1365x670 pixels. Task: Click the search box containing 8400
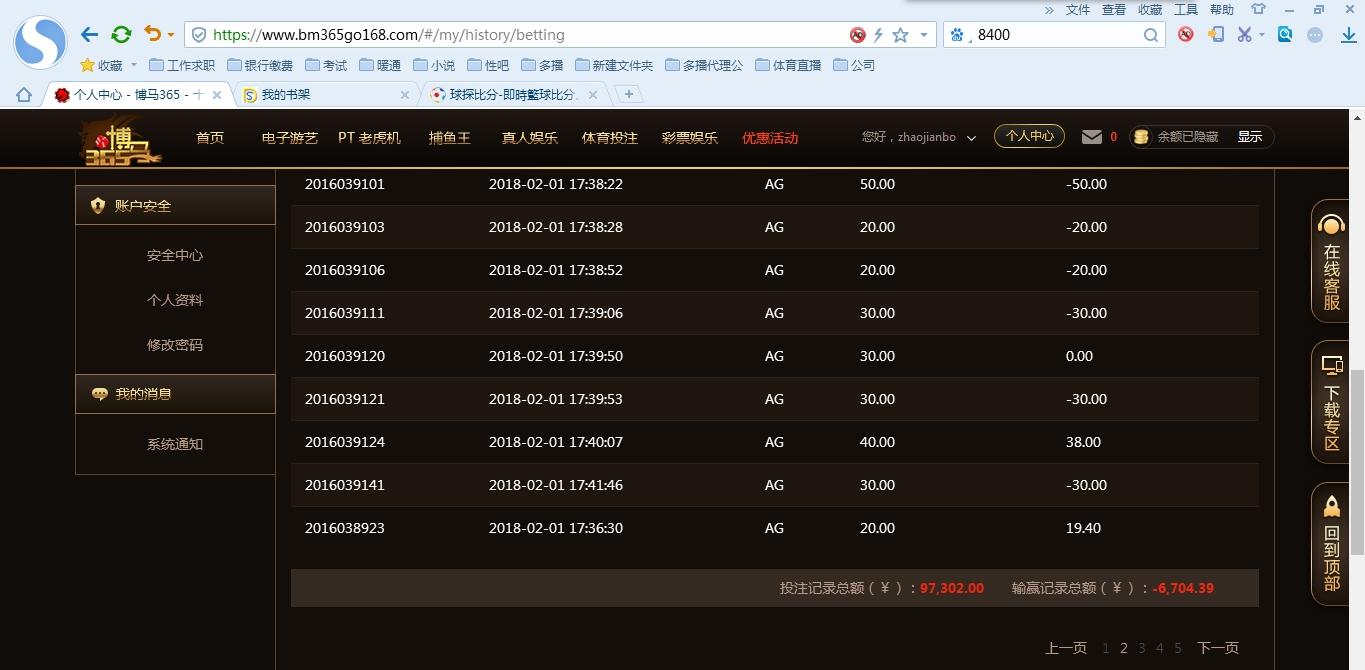click(1056, 35)
